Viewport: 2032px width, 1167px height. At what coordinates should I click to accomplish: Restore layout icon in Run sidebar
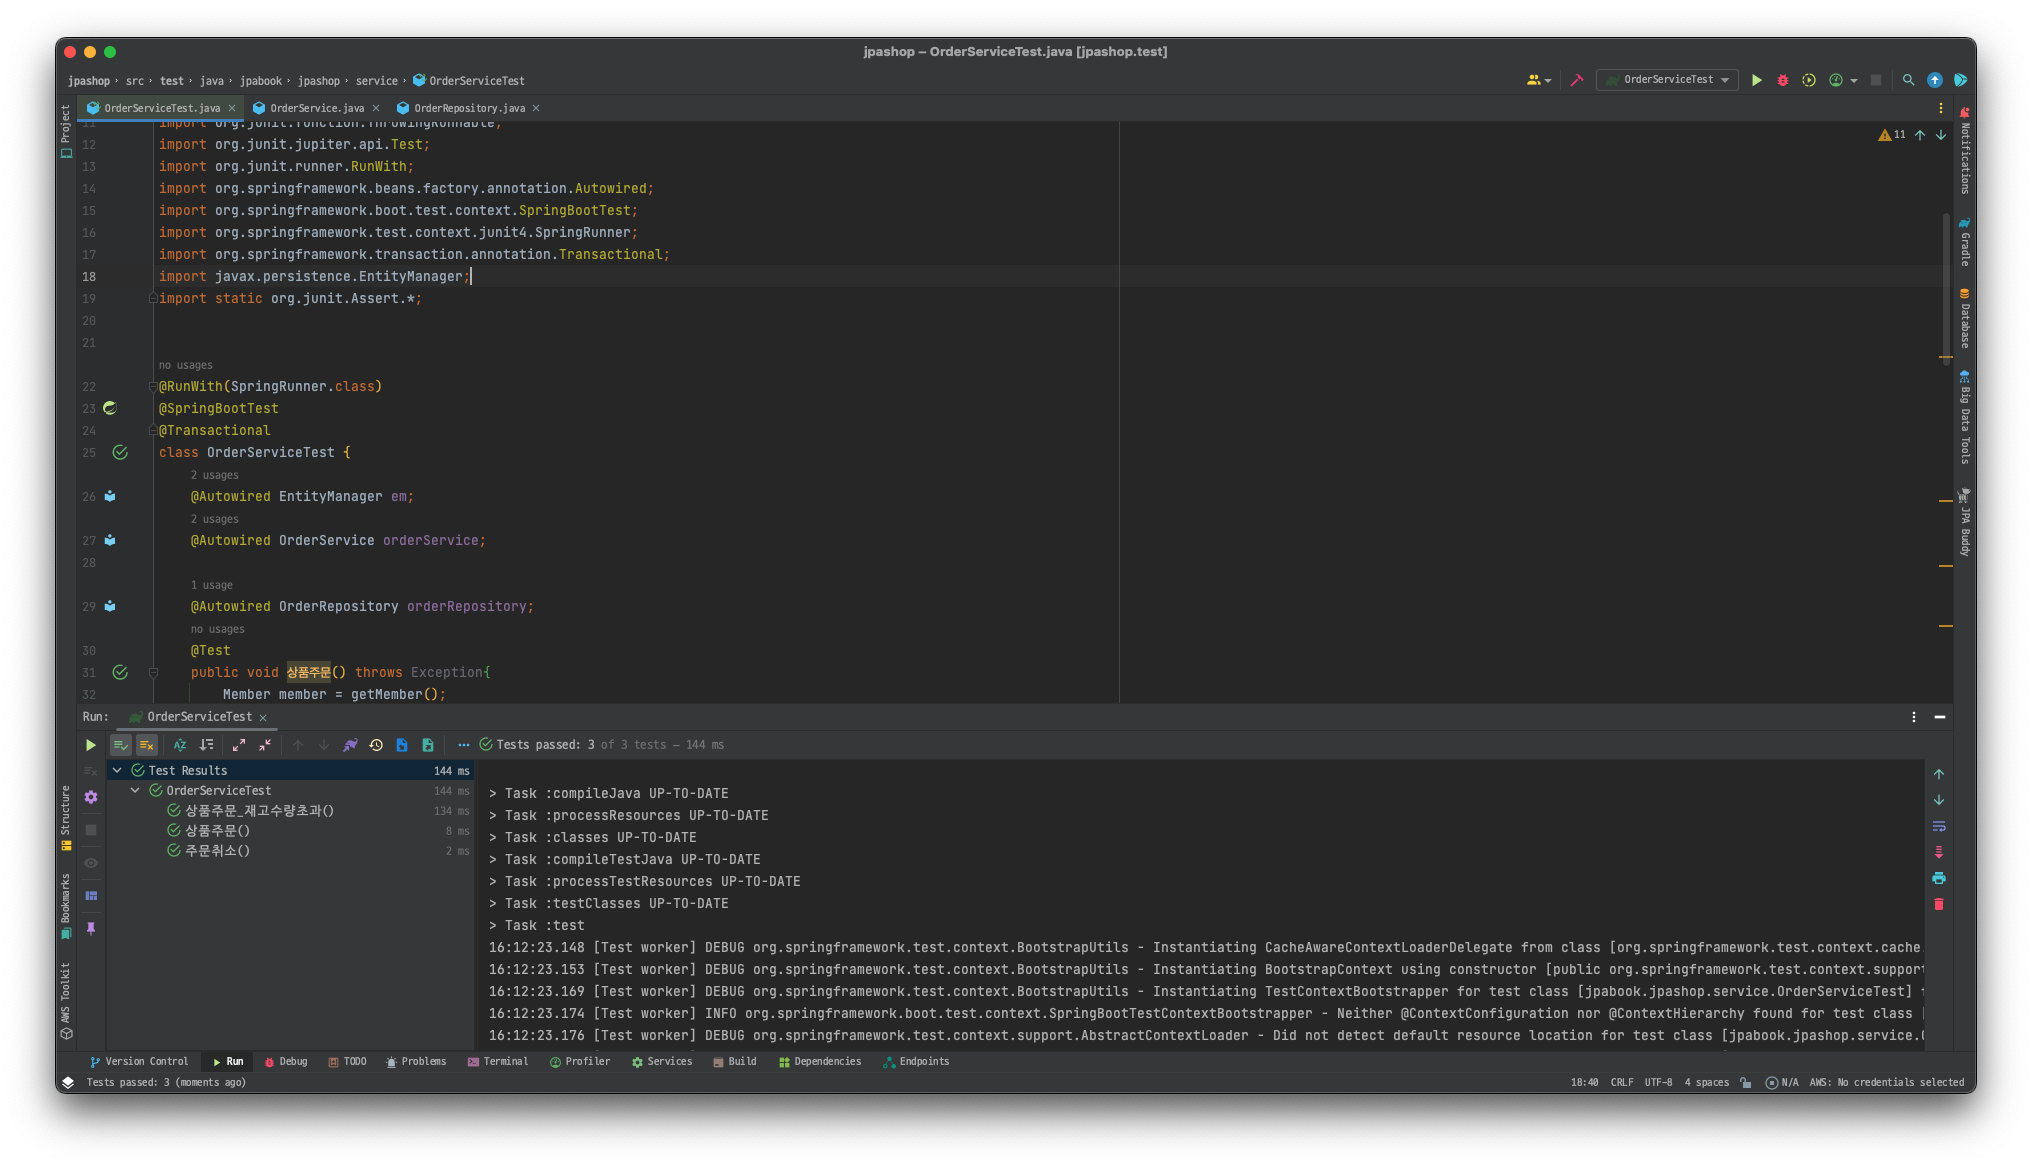[x=91, y=895]
